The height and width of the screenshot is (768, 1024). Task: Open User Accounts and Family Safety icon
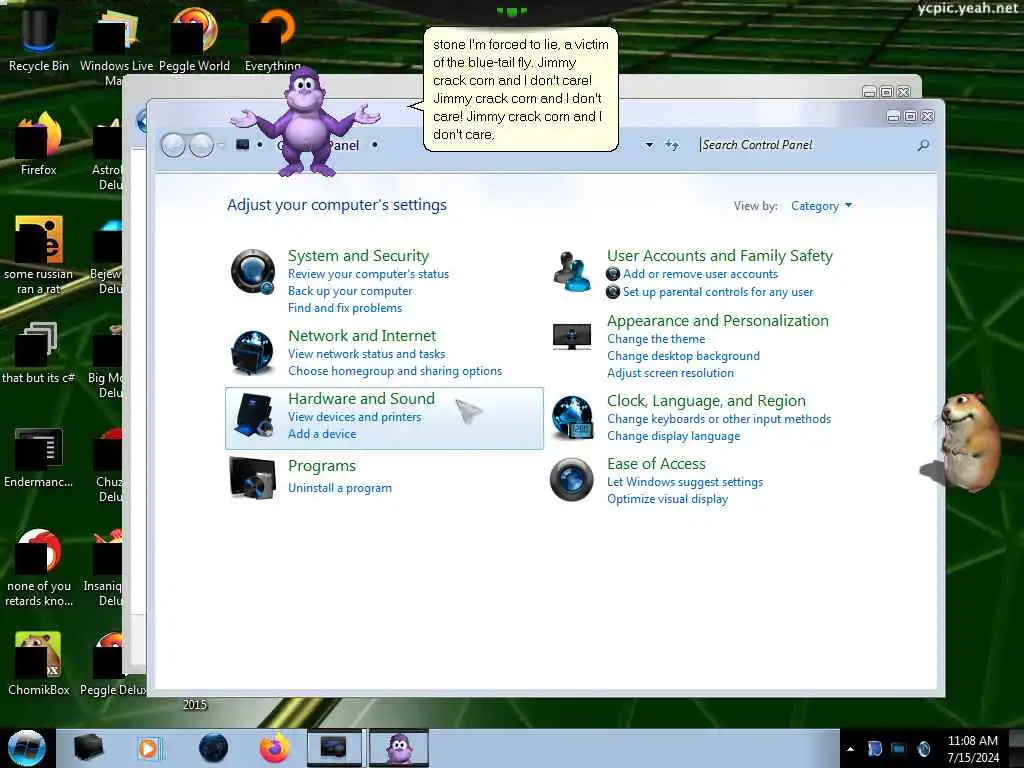click(572, 272)
